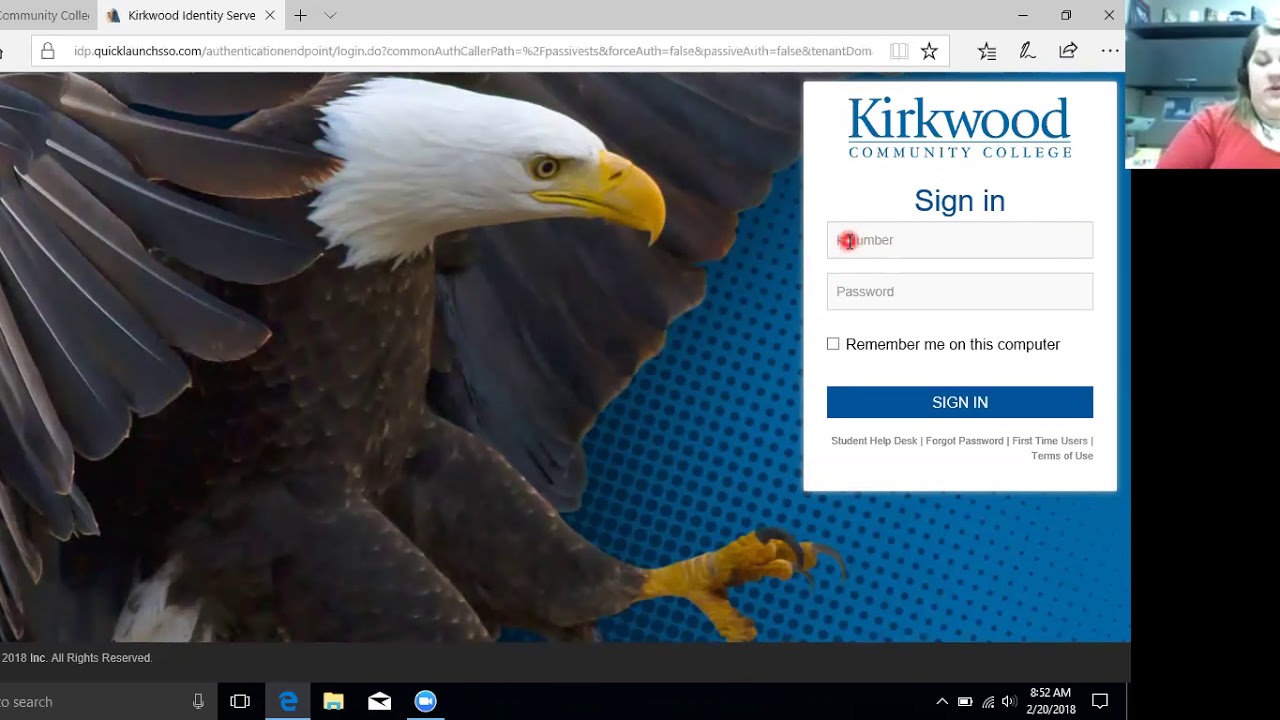Click the browser address bar URL

pos(472,51)
